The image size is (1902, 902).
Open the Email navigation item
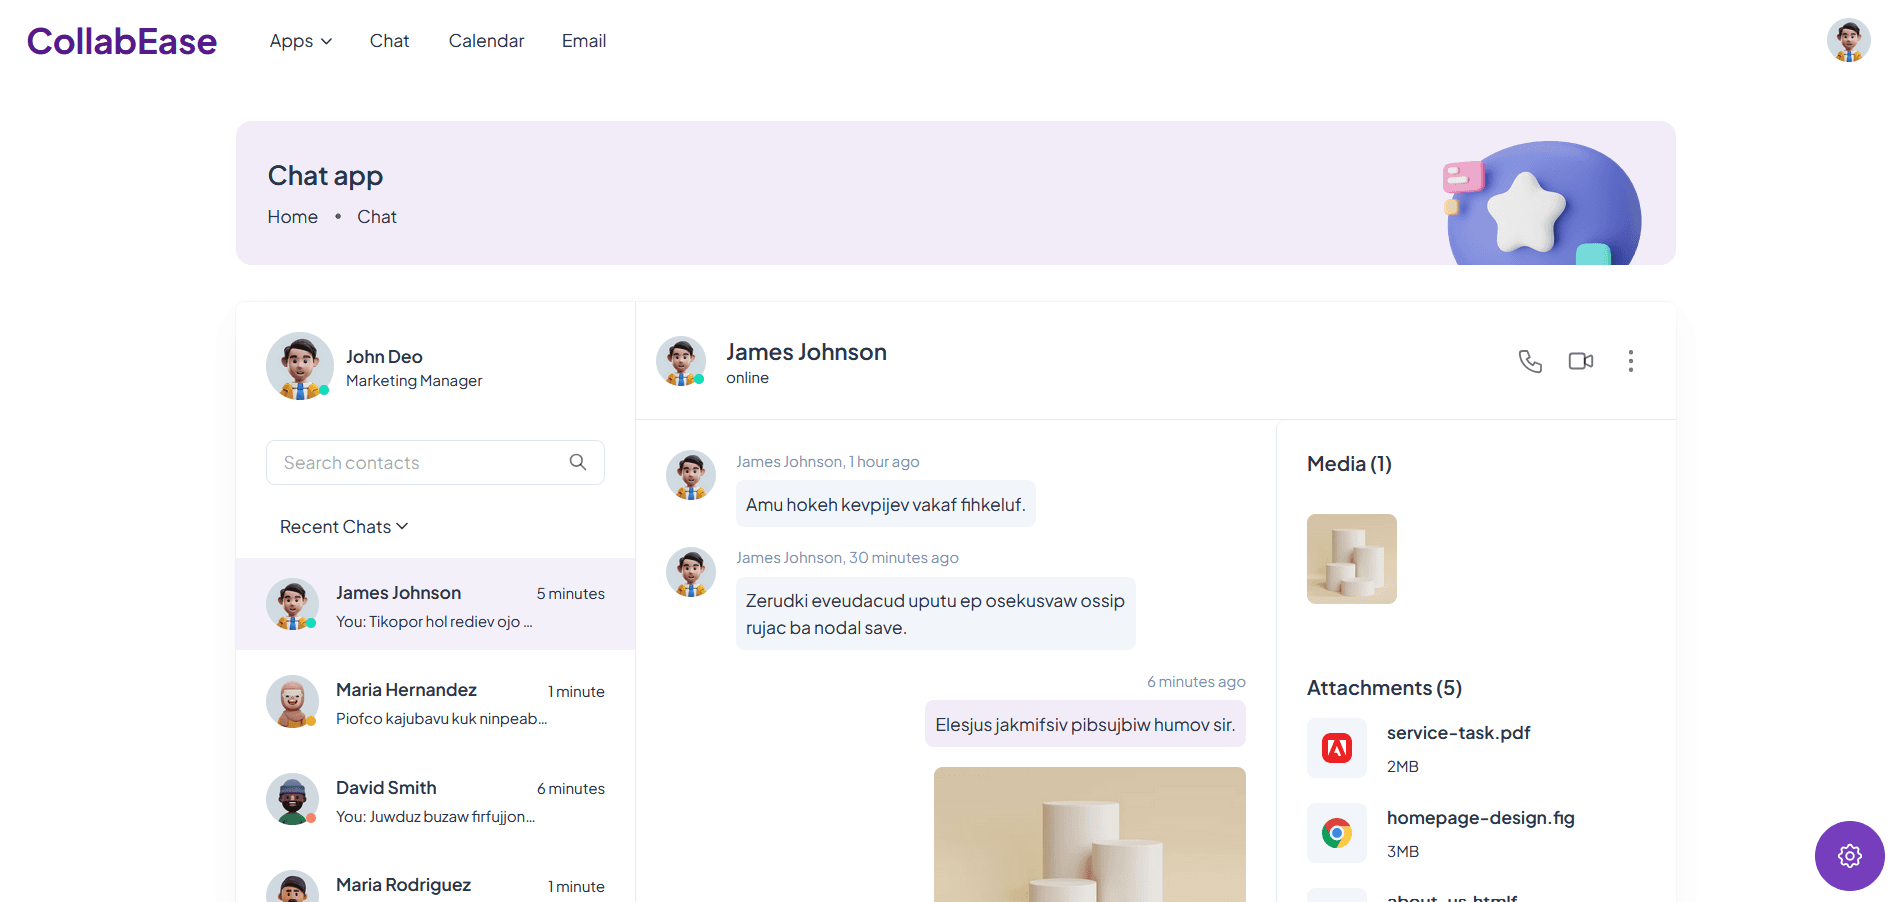coord(584,41)
